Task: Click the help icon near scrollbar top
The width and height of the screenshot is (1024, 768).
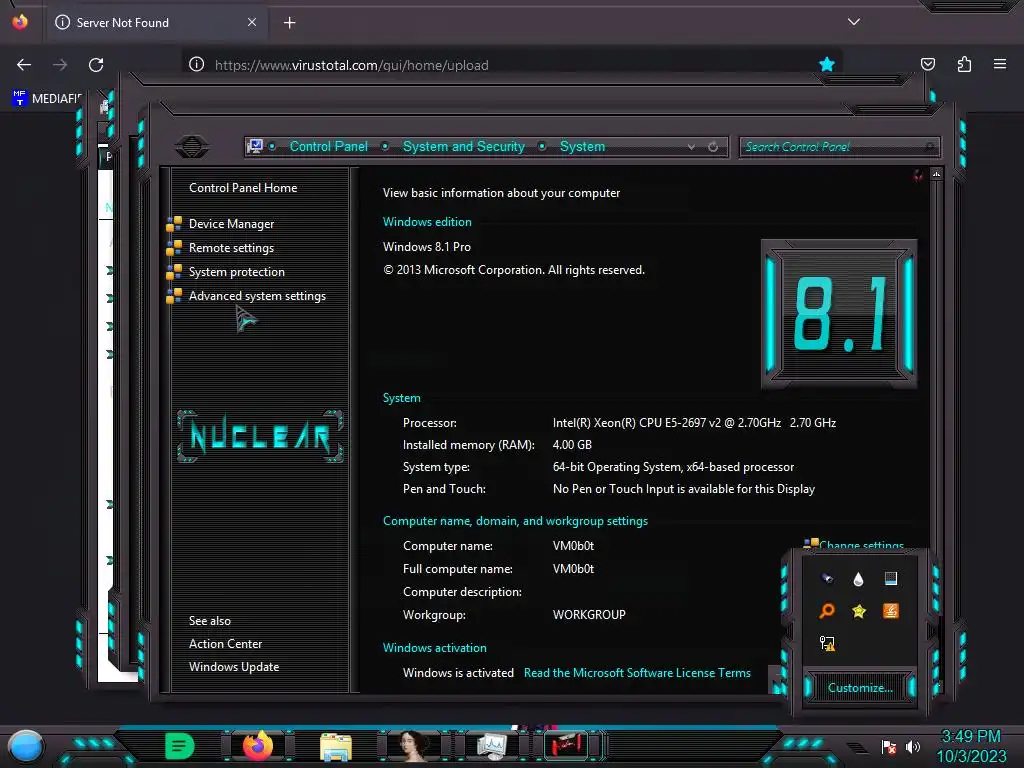Action: pos(918,175)
